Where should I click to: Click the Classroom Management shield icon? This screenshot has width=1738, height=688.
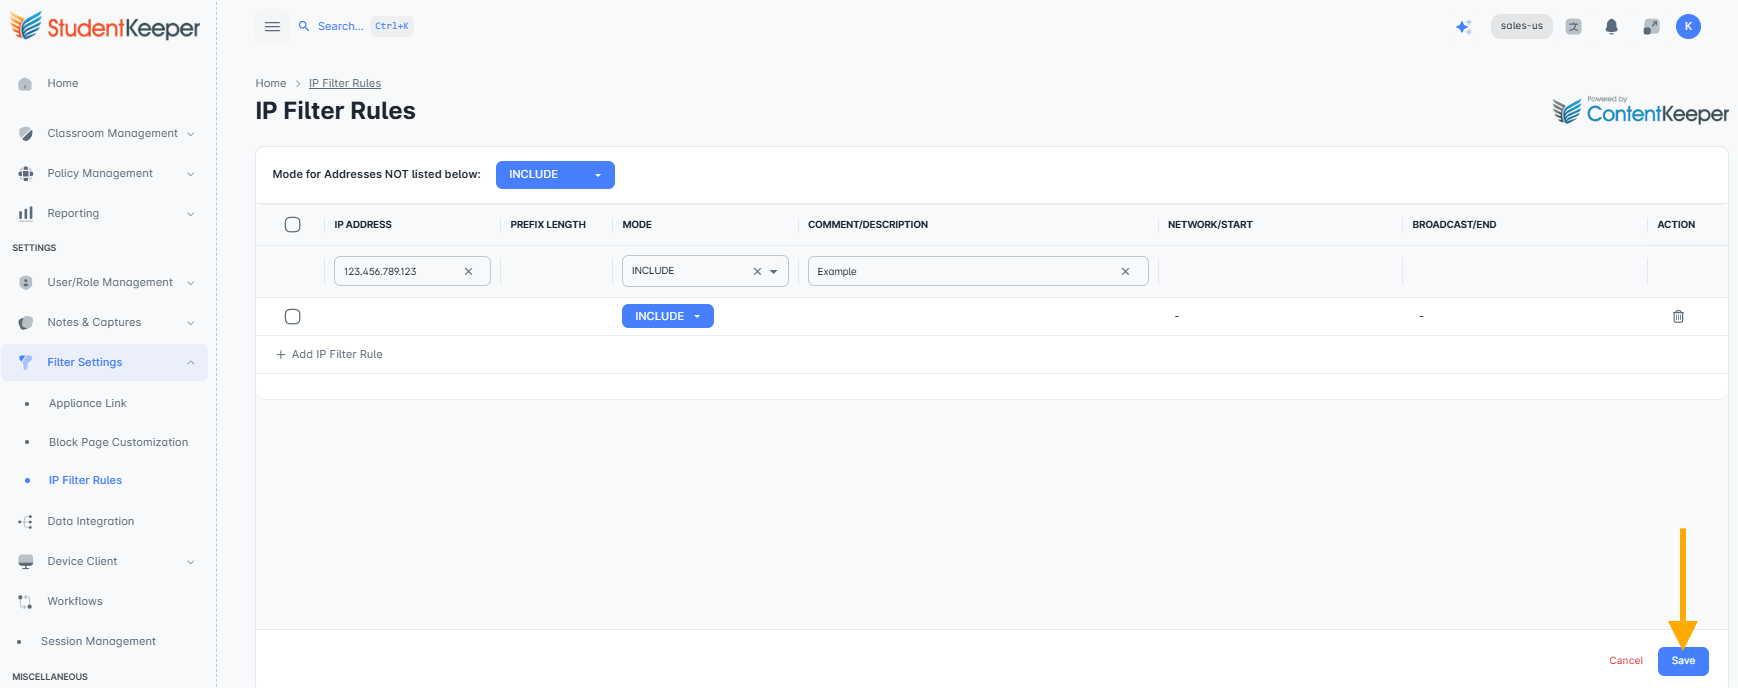[26, 134]
